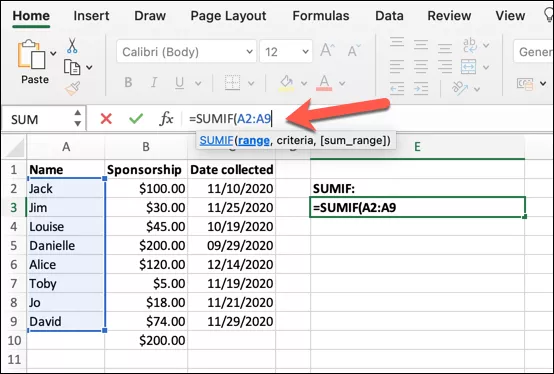
Task: Confirm the formula with green checkmark
Action: [x=136, y=119]
